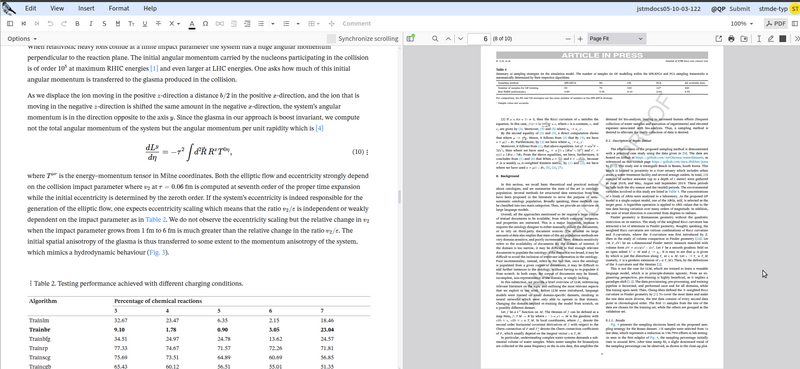Insert a special Omega character
The image size is (800, 369).
[205, 23]
